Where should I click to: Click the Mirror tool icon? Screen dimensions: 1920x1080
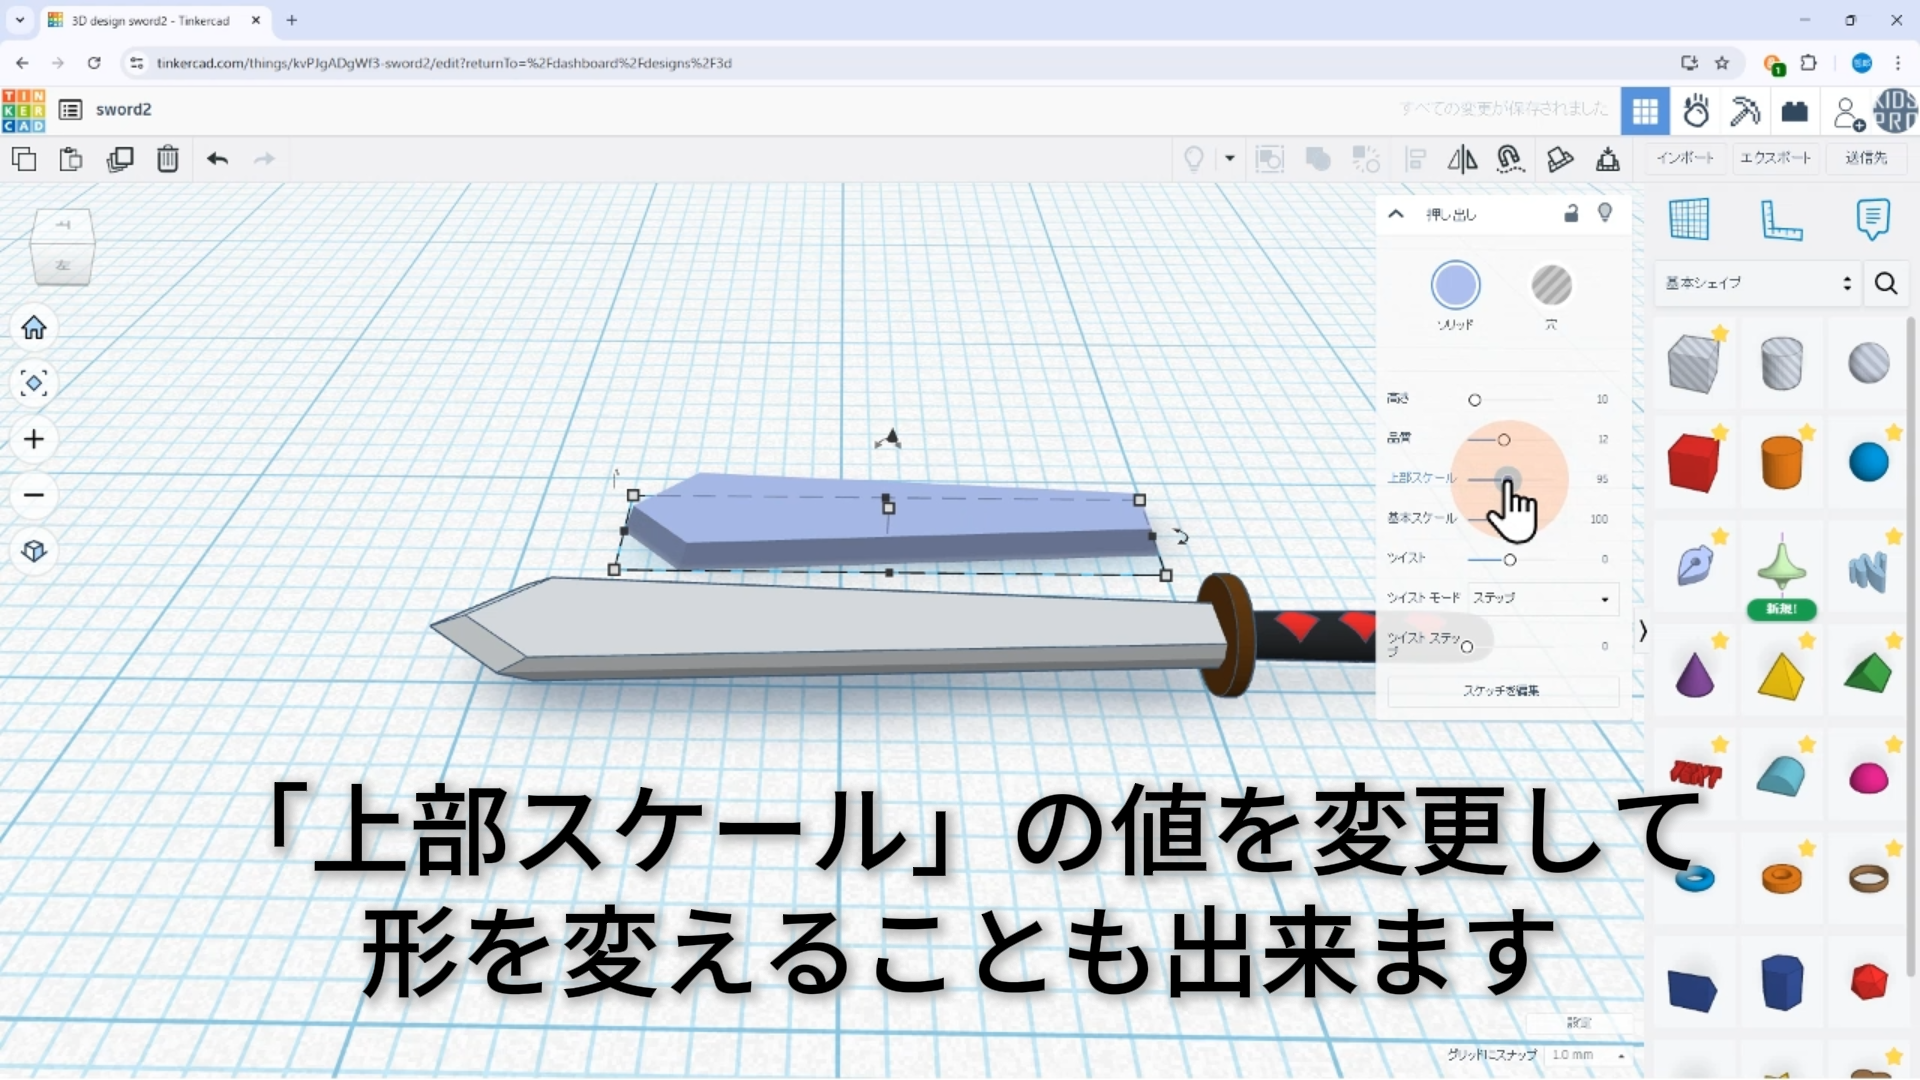coord(1462,159)
